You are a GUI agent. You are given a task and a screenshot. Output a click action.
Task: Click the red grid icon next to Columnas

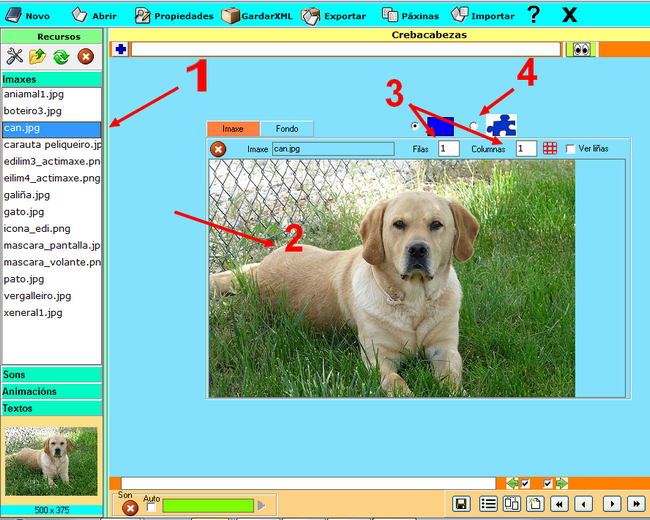pyautogui.click(x=550, y=148)
